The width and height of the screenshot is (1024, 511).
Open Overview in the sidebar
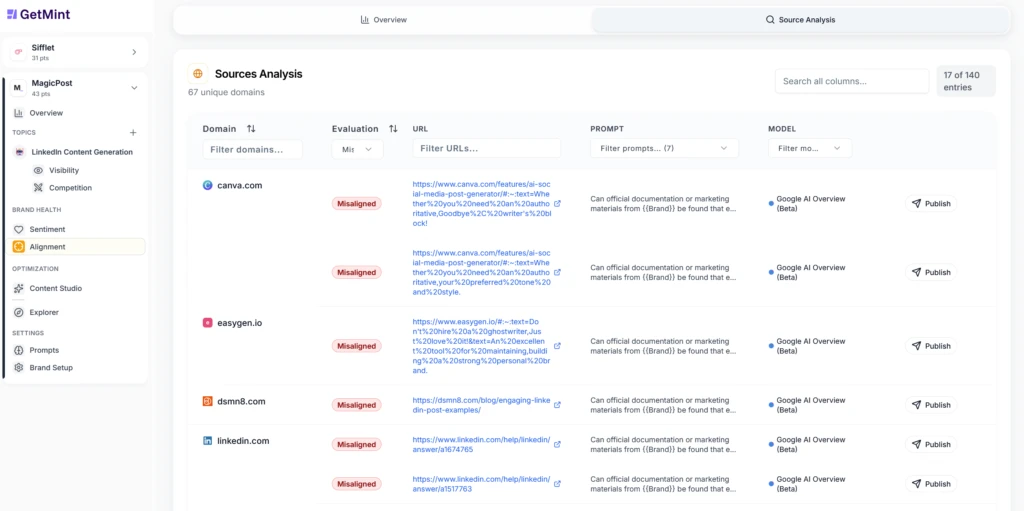click(x=46, y=113)
